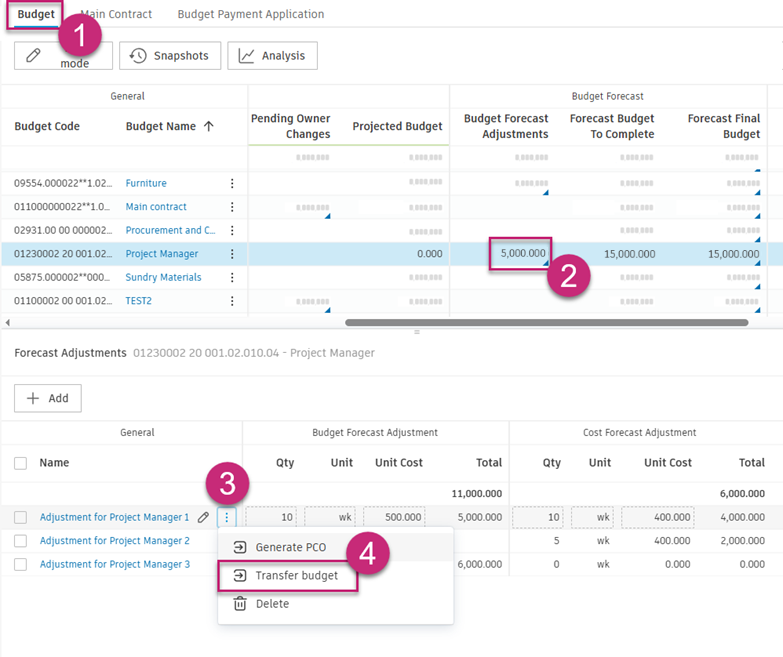Open the more menu for the TEST2 row
Screen dimensions: 783x657
pos(232,301)
